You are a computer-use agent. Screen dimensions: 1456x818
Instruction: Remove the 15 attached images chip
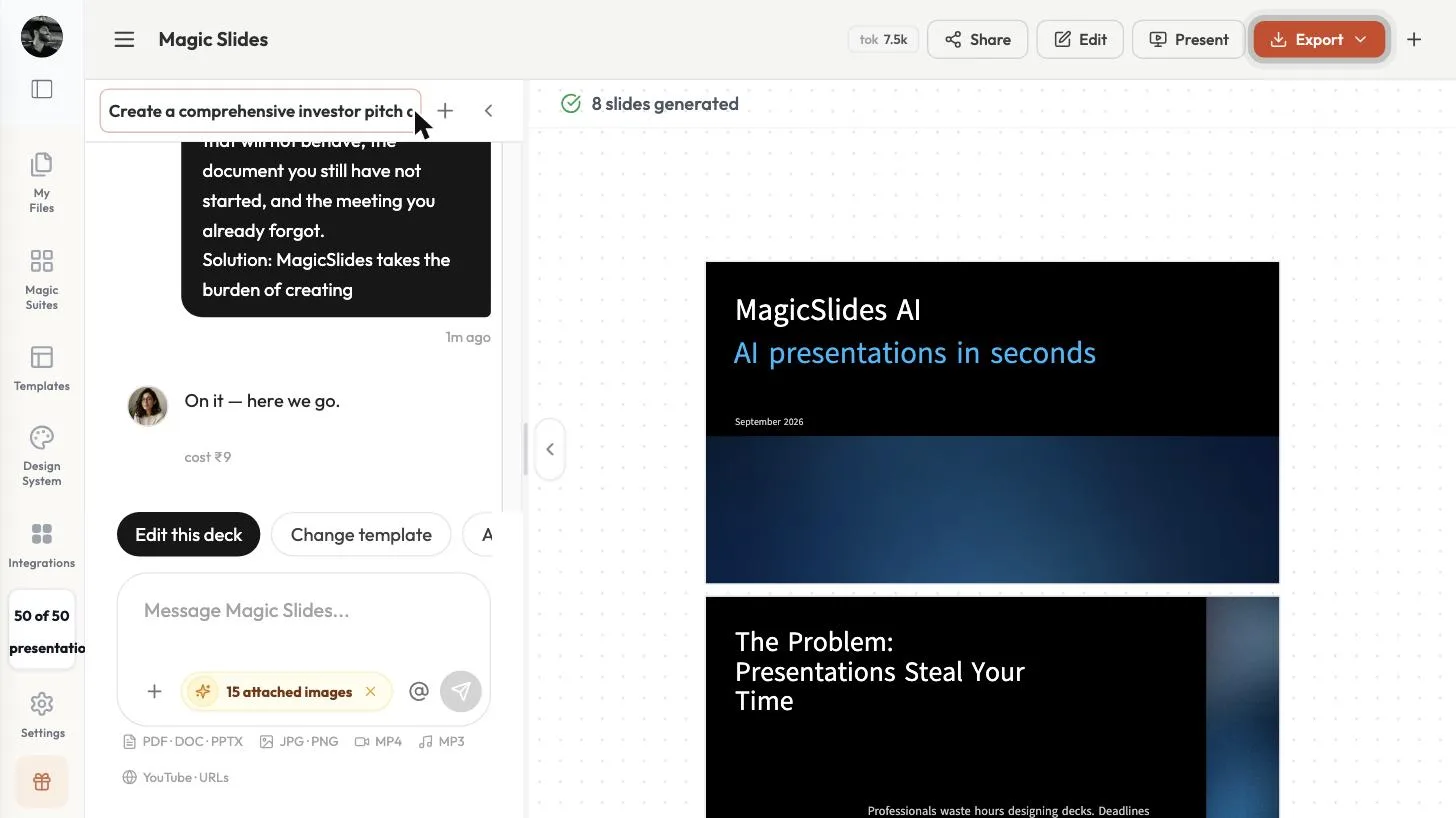[x=371, y=691]
